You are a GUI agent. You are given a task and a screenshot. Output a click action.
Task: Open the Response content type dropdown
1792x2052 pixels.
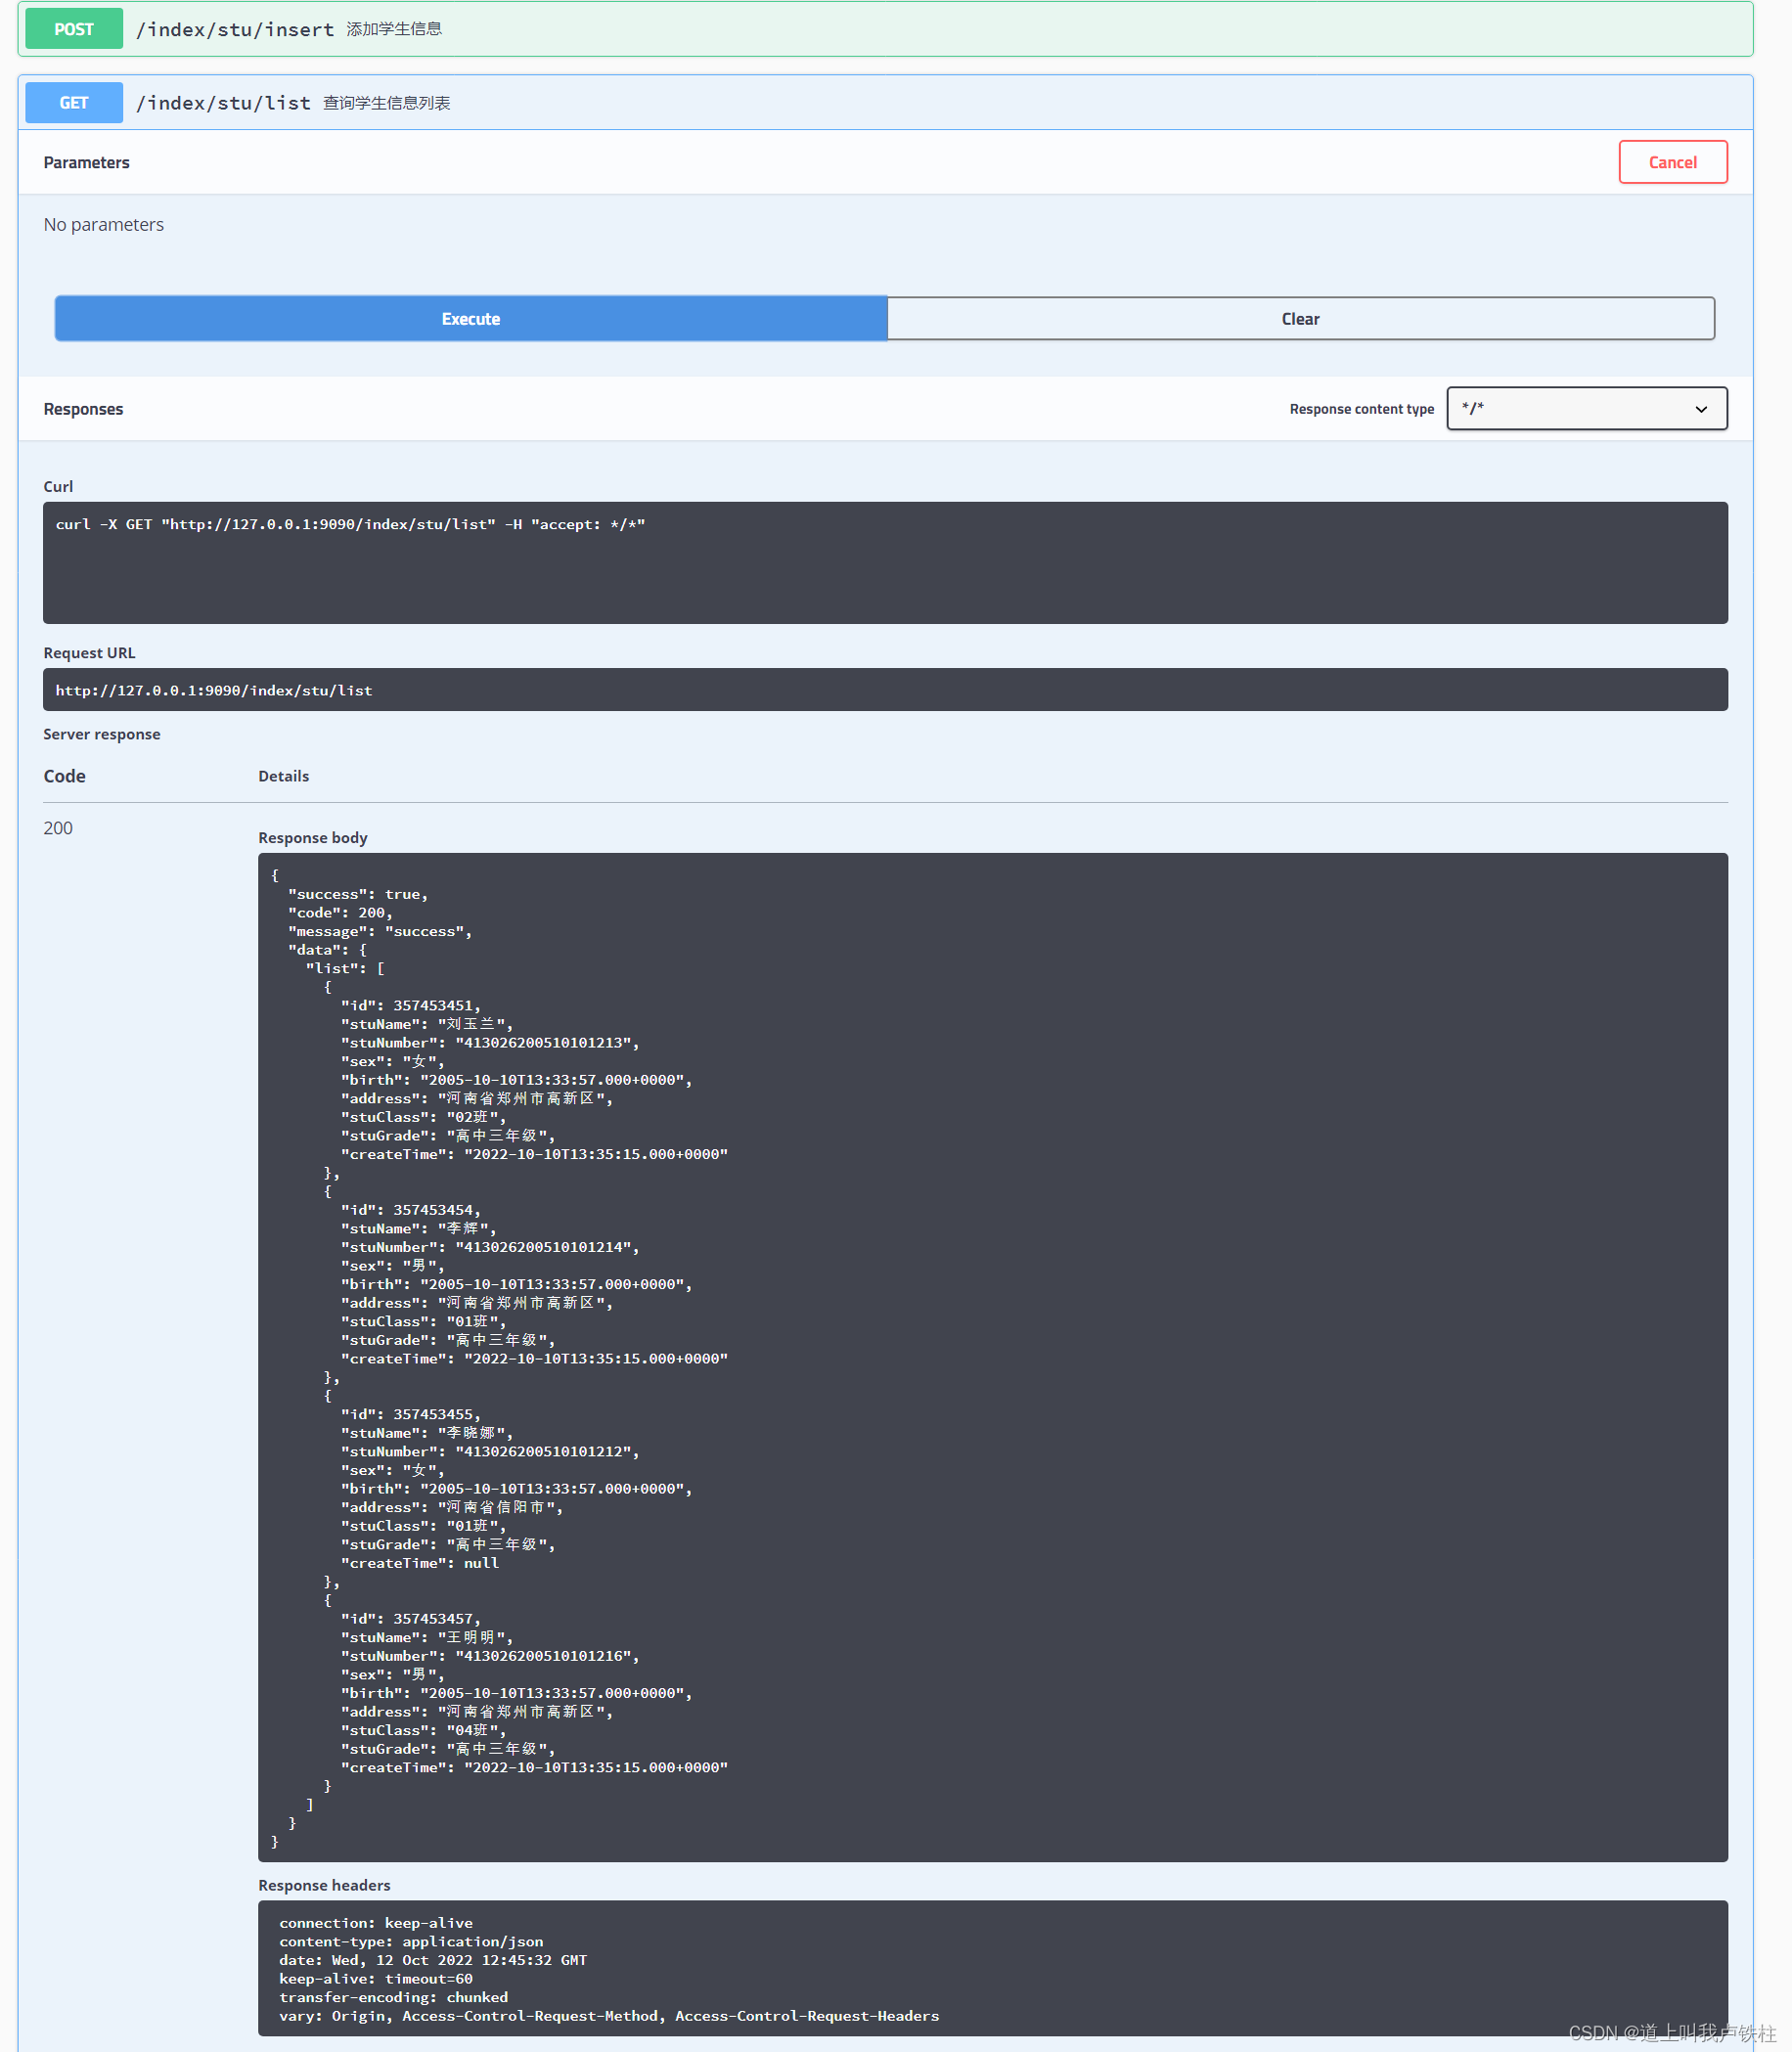tap(1586, 408)
